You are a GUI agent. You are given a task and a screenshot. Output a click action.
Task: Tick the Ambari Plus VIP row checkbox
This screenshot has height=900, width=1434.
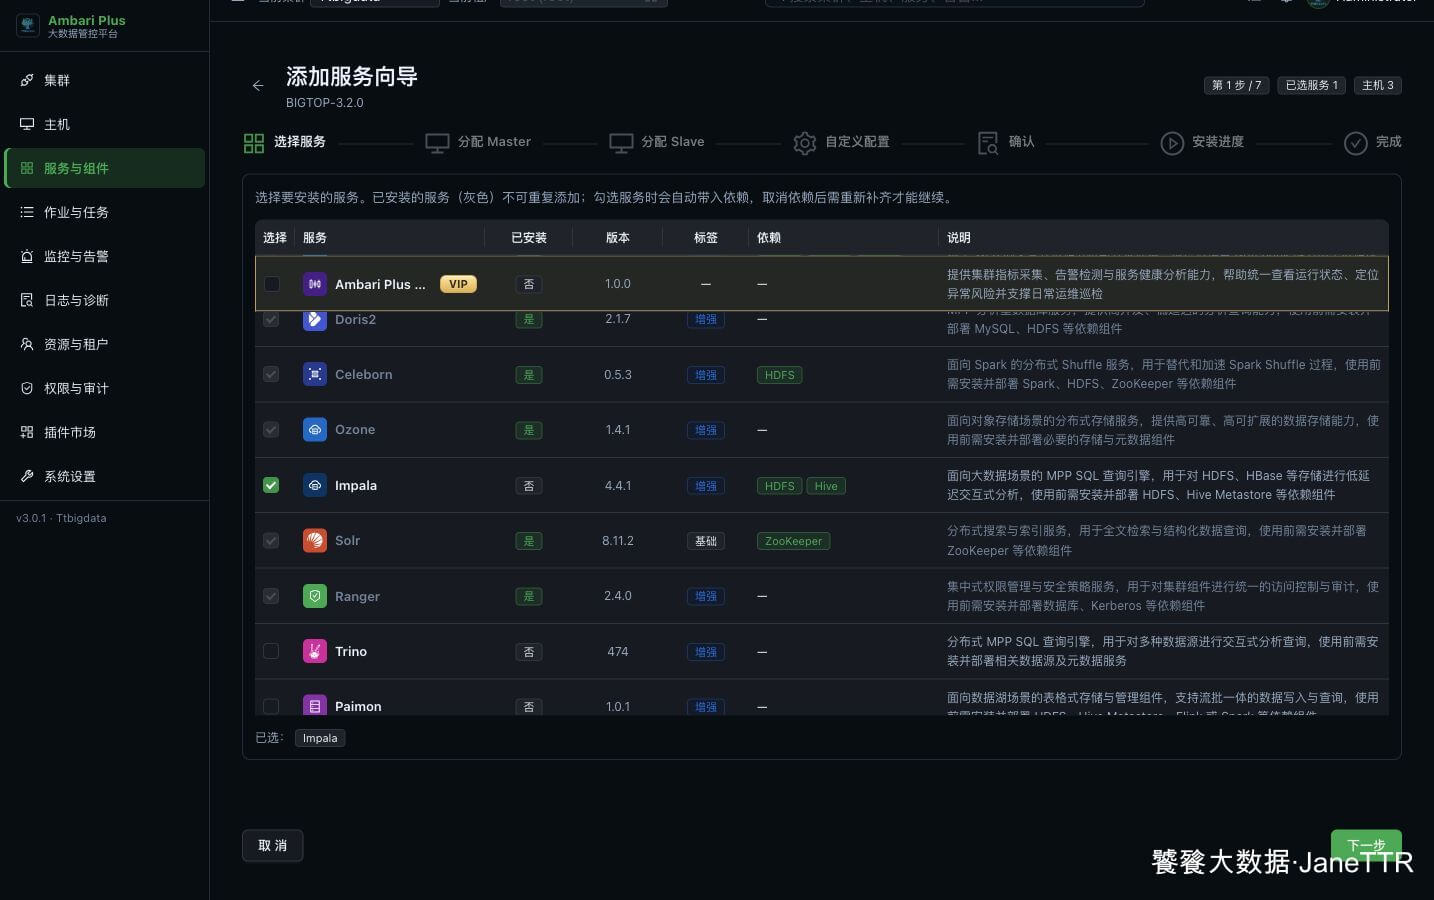coord(271,284)
